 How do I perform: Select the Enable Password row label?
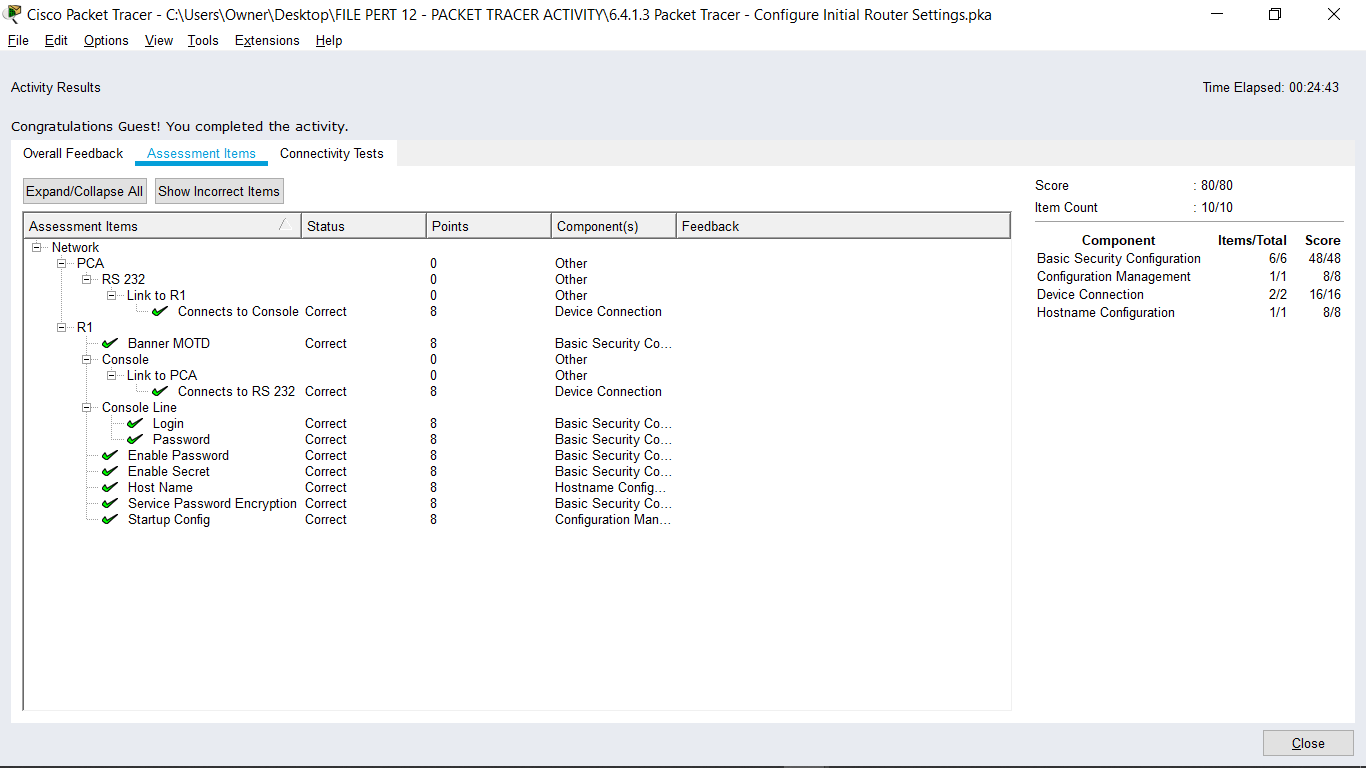point(178,455)
